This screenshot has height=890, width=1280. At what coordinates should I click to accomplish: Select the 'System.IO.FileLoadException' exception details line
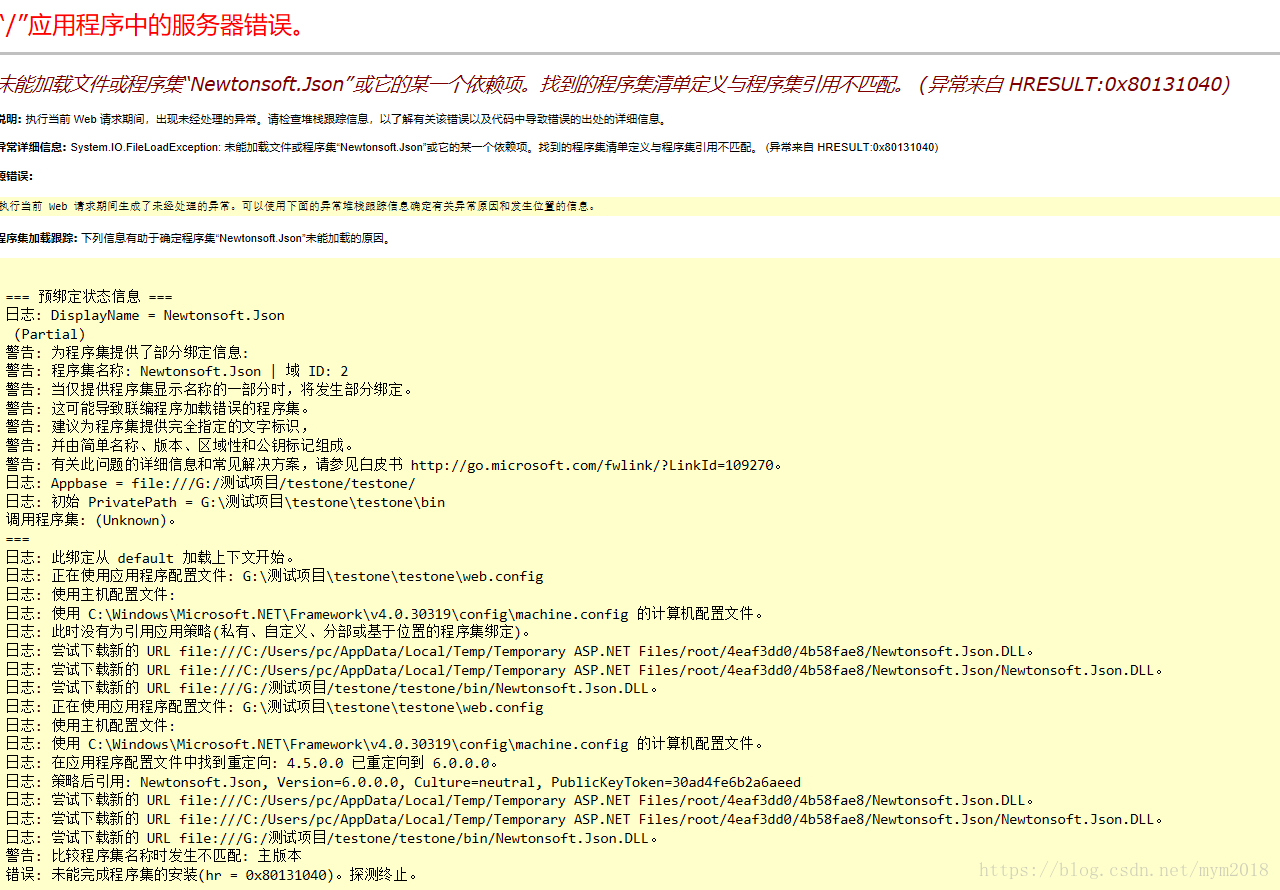click(x=469, y=147)
